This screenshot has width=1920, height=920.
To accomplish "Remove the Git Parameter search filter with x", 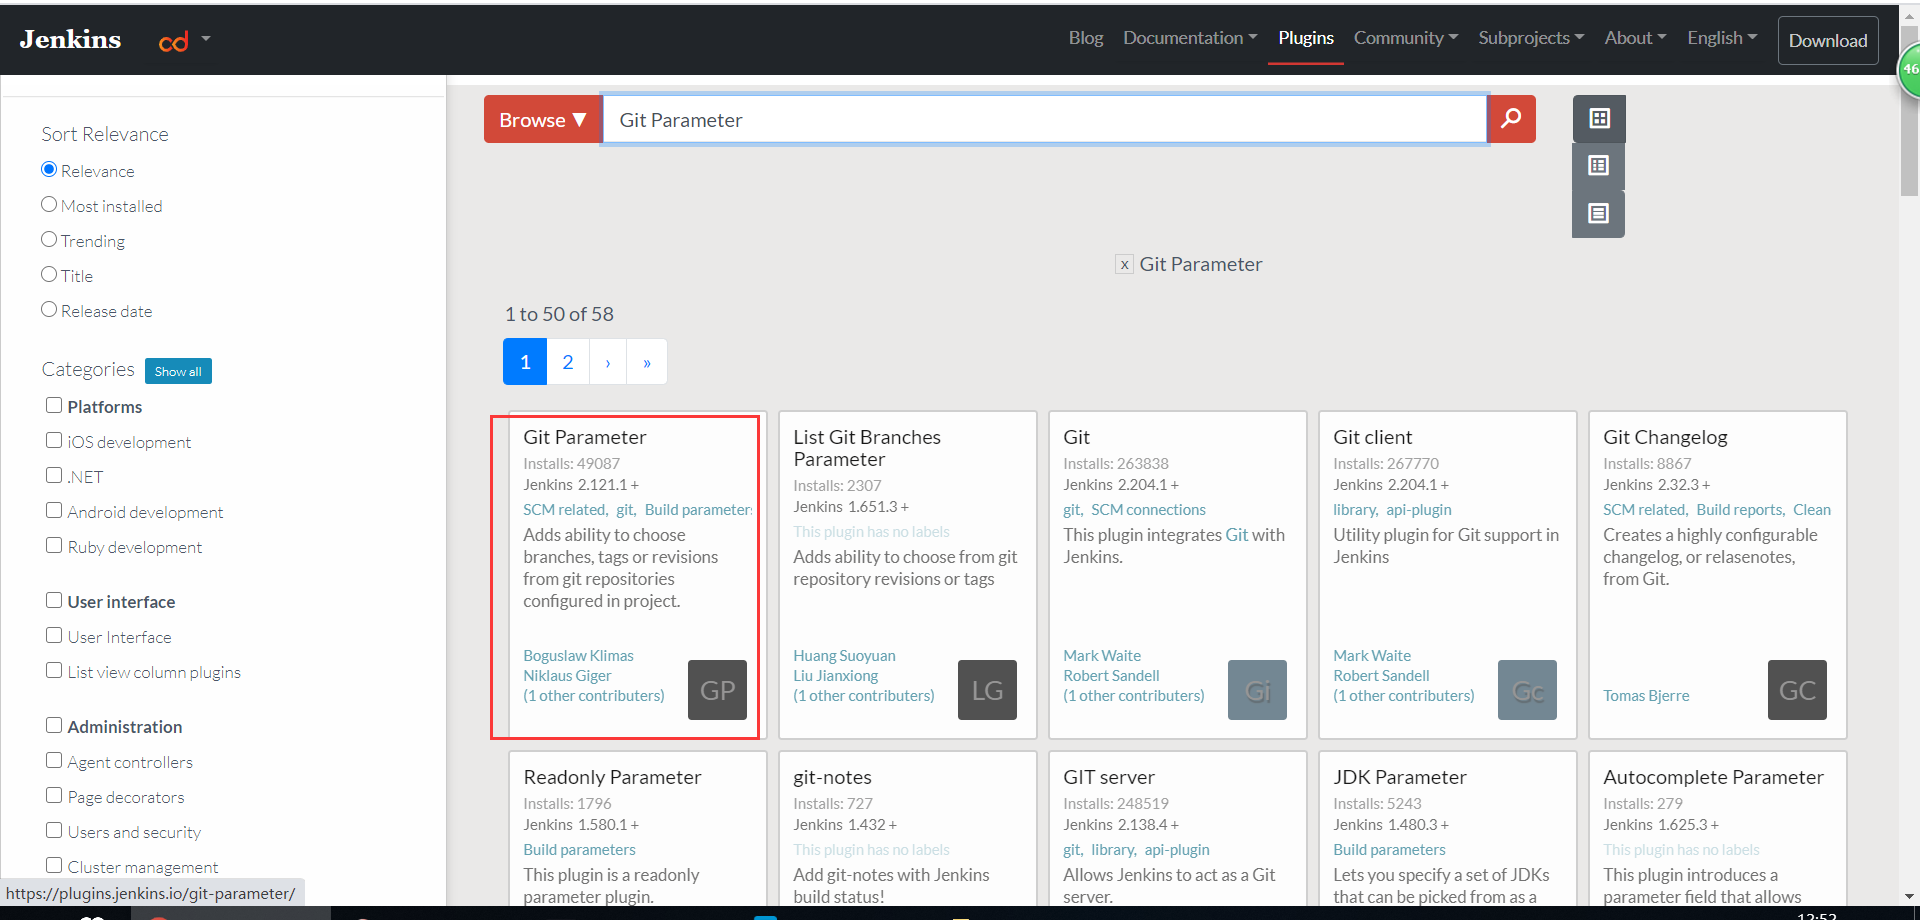I will 1125,264.
